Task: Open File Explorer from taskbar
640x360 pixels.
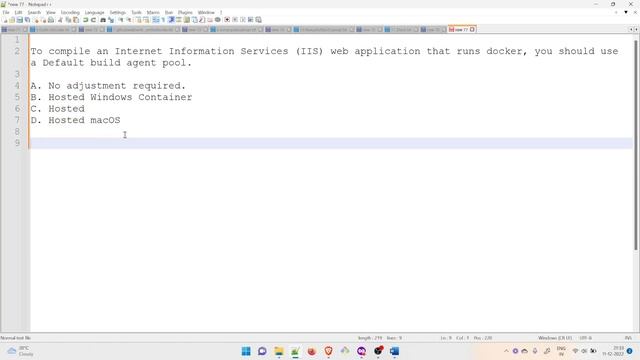Action: 279,351
